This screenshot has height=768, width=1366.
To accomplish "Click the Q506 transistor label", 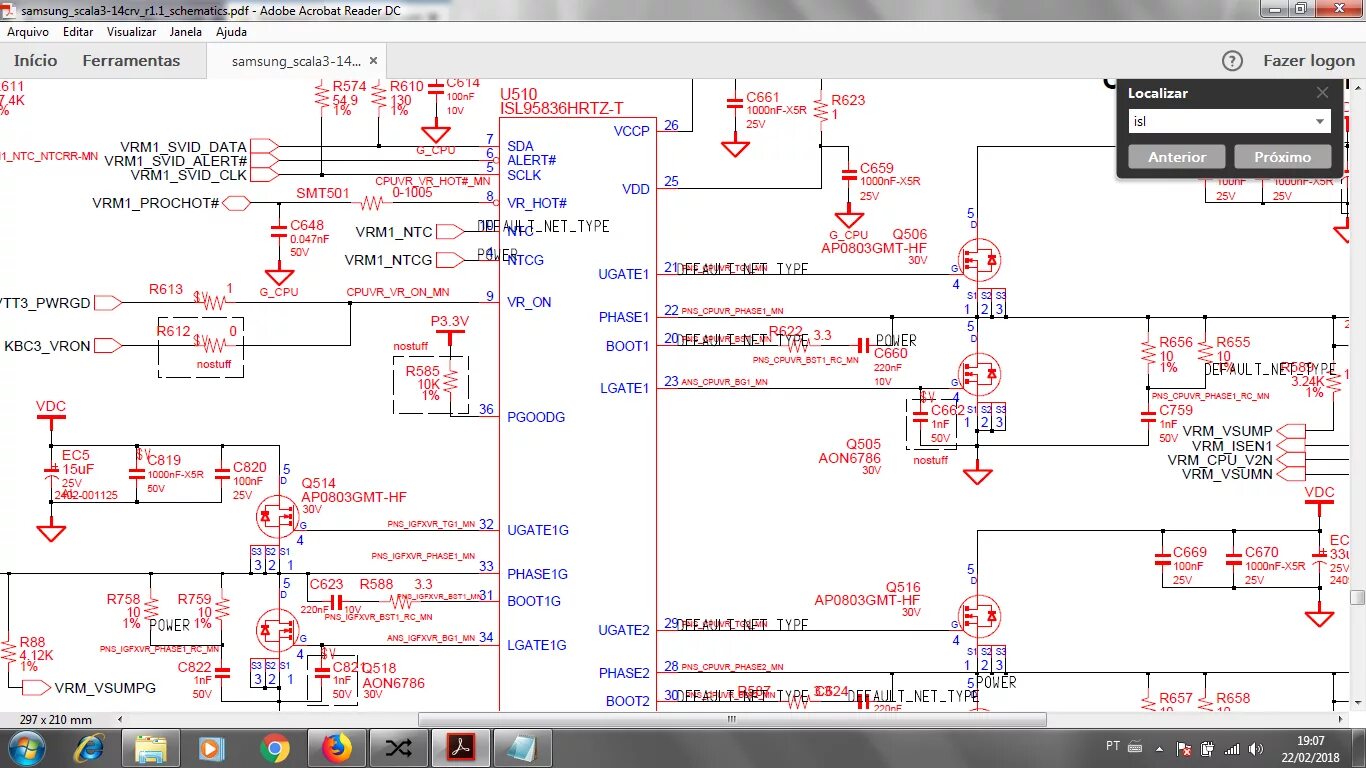I will click(910, 234).
